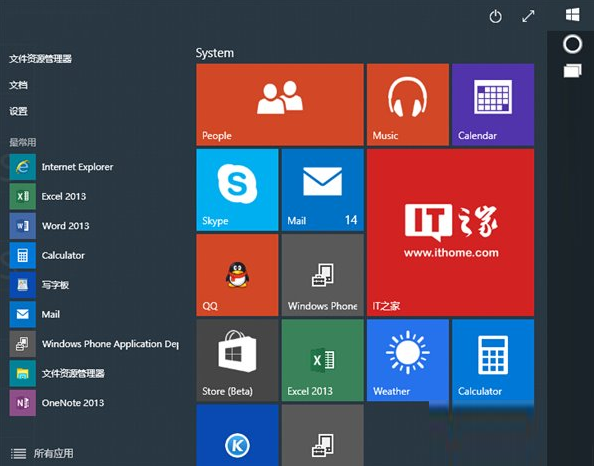Select 写字板 label text
594x466 pixels.
point(55,285)
